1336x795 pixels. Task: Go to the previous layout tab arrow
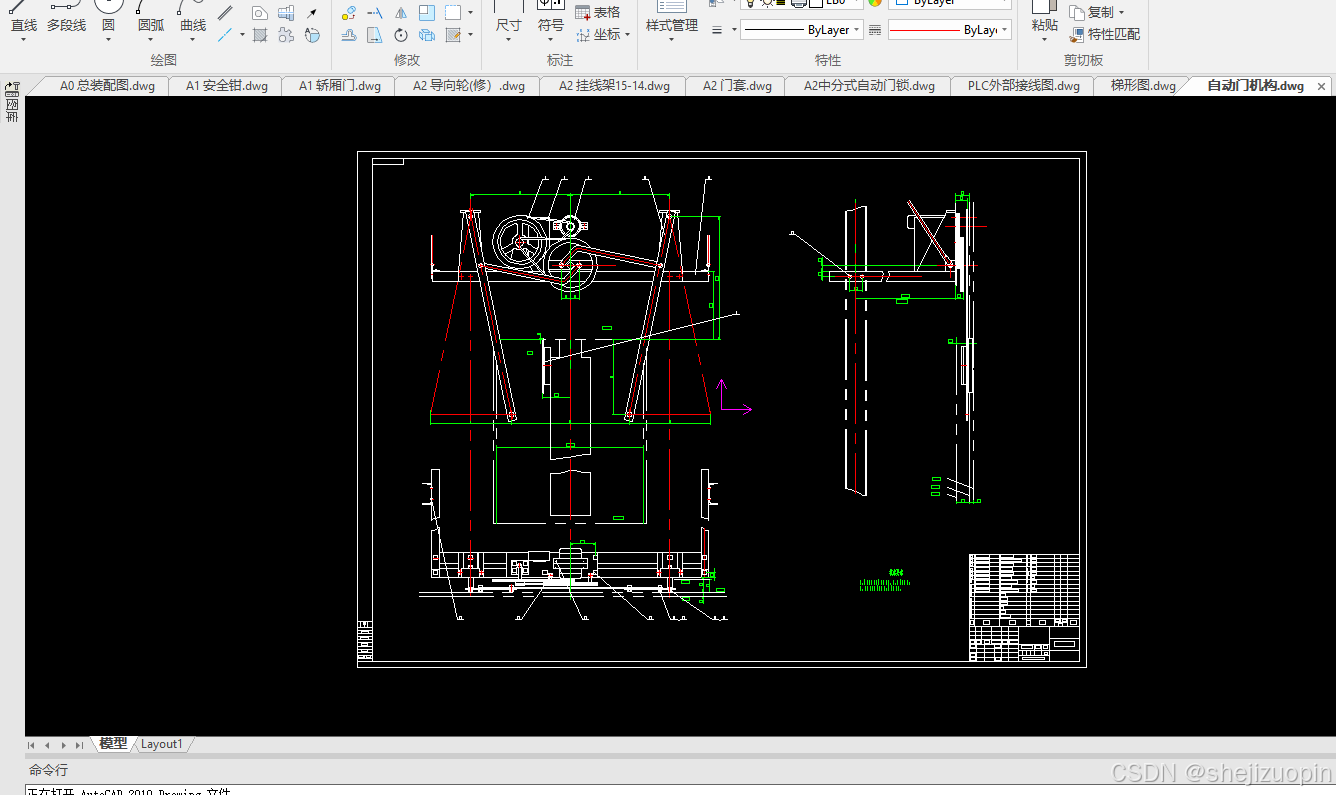47,745
